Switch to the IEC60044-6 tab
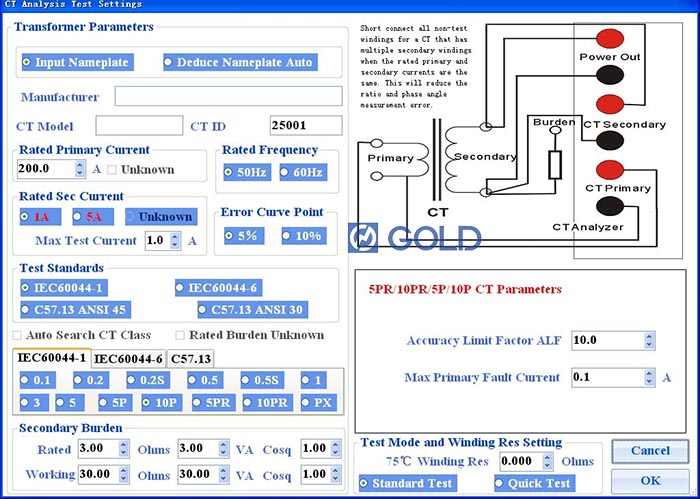This screenshot has width=700, height=499. pyautogui.click(x=128, y=358)
